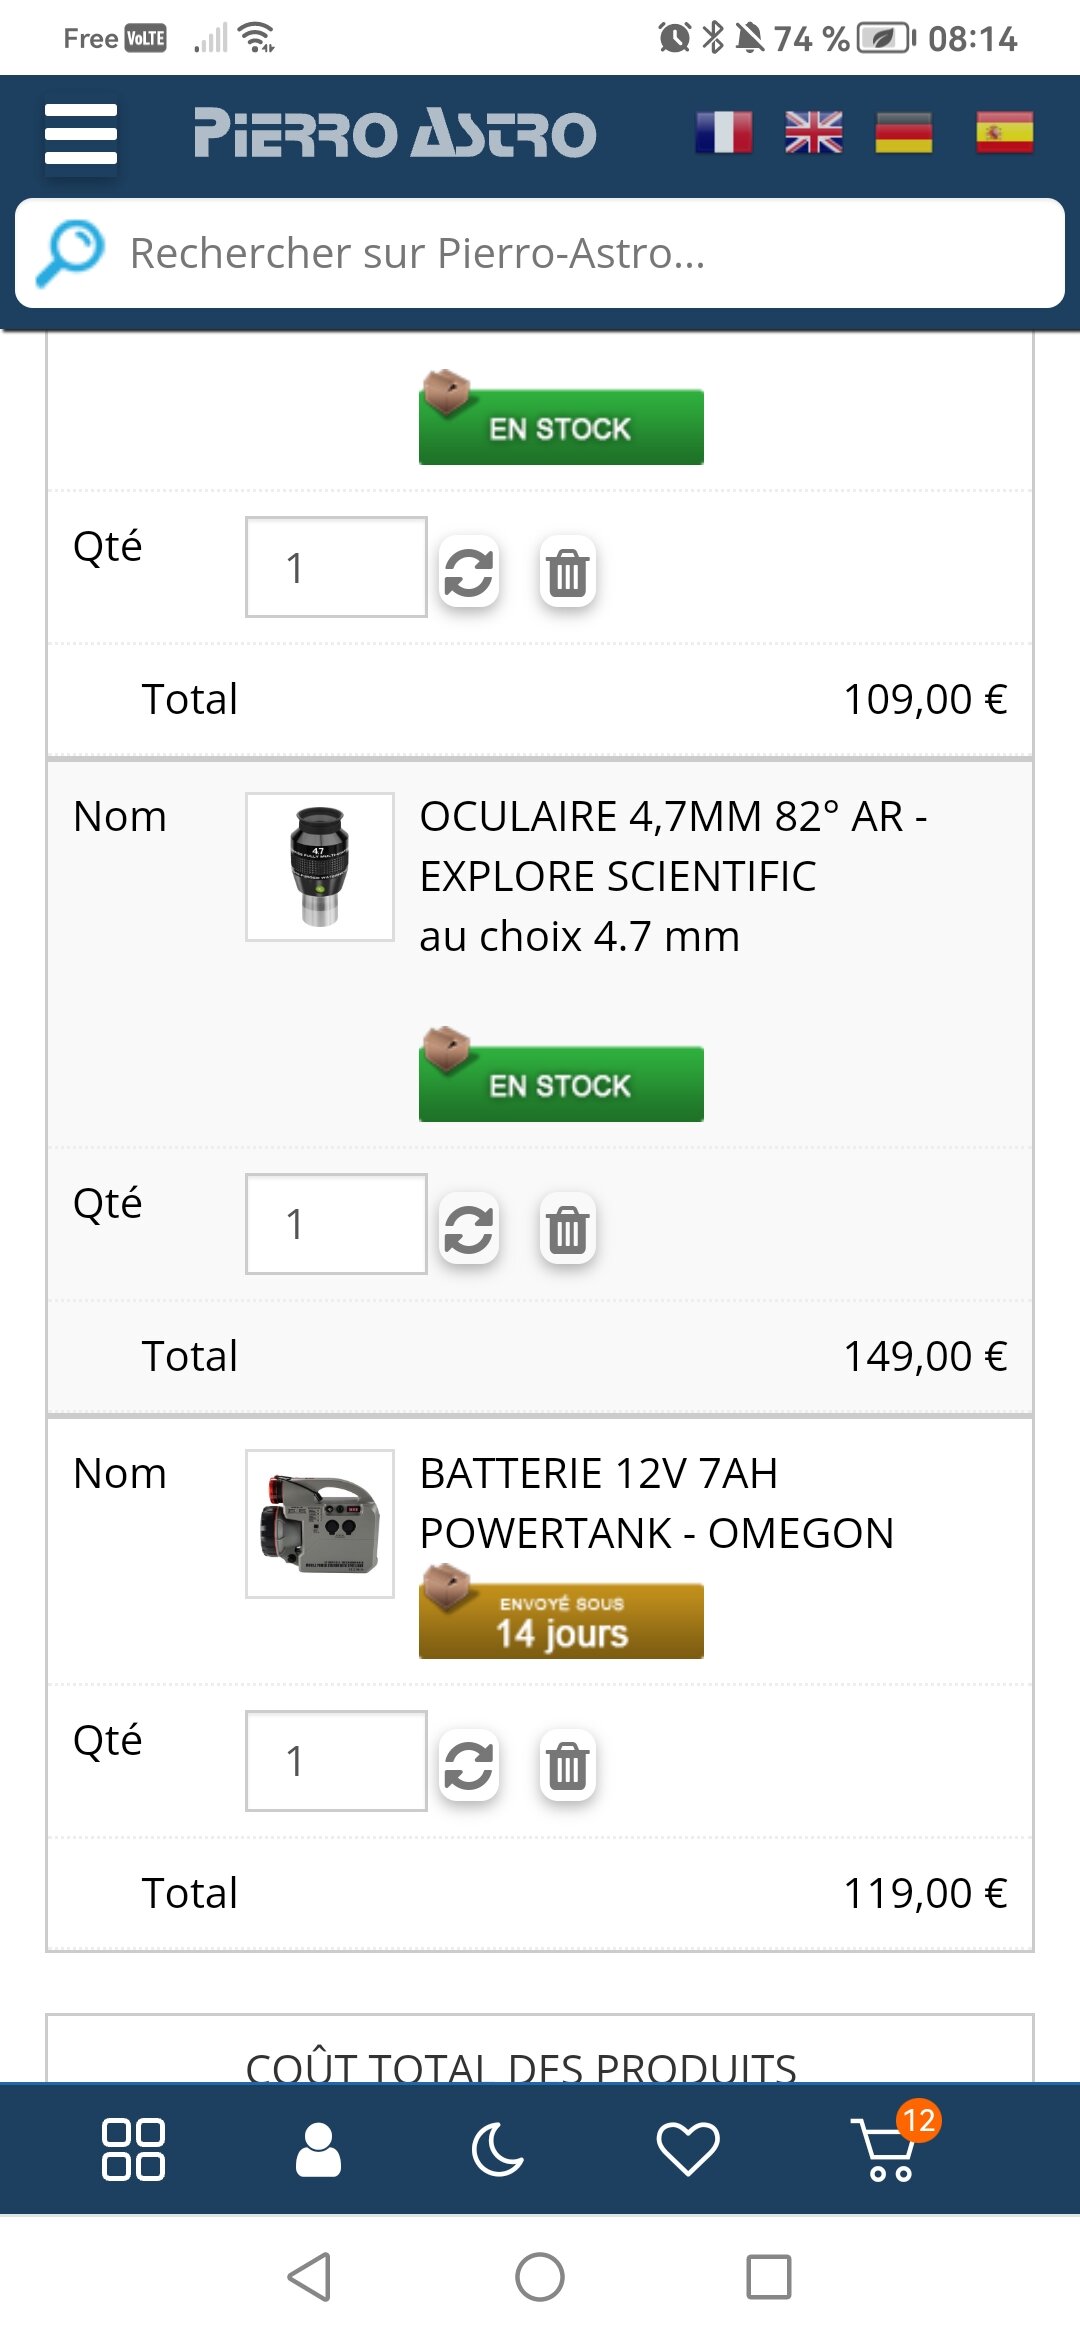Screen dimensions: 1080x2340
Task: Switch site language to English flag
Action: 814,132
